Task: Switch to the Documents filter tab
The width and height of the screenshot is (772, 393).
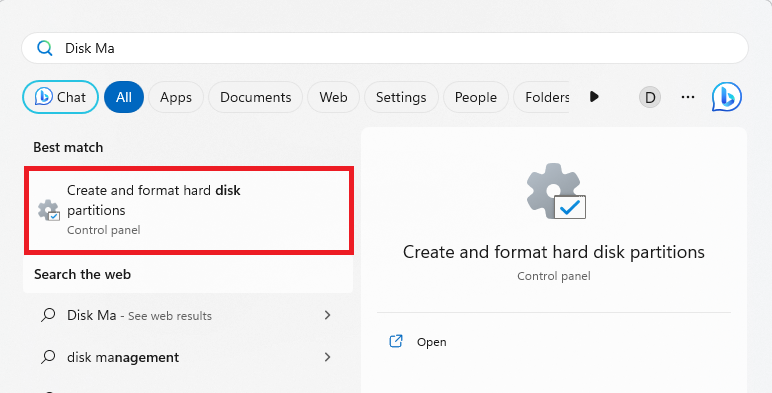Action: [256, 97]
